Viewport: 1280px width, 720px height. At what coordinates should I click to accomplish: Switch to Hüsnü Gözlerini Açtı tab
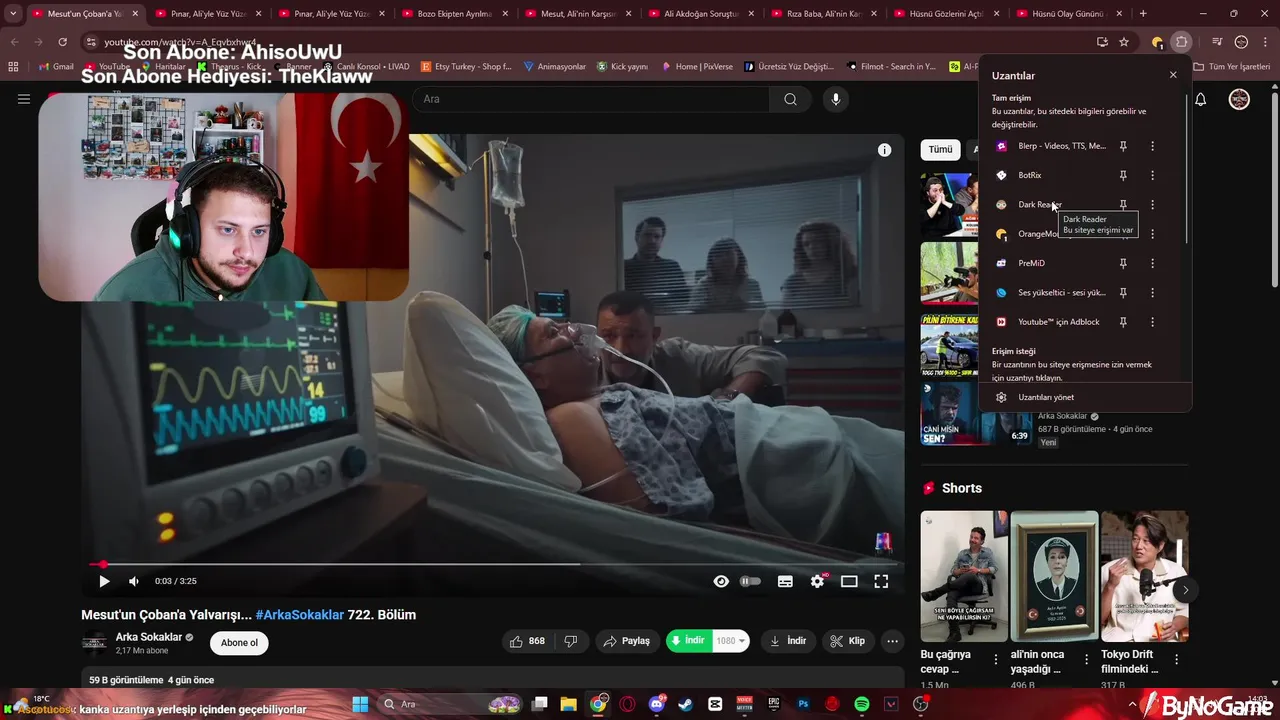pyautogui.click(x=947, y=14)
